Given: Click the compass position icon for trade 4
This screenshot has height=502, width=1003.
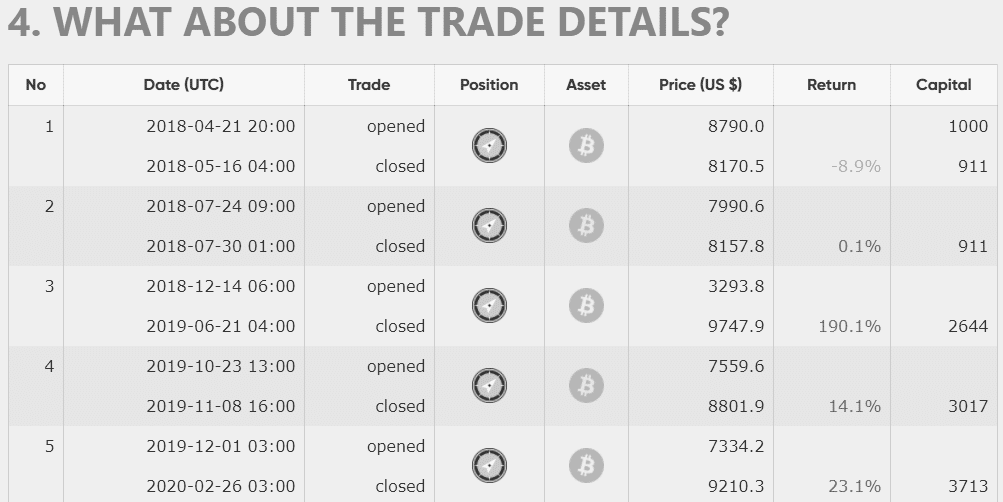Looking at the screenshot, I should [489, 386].
